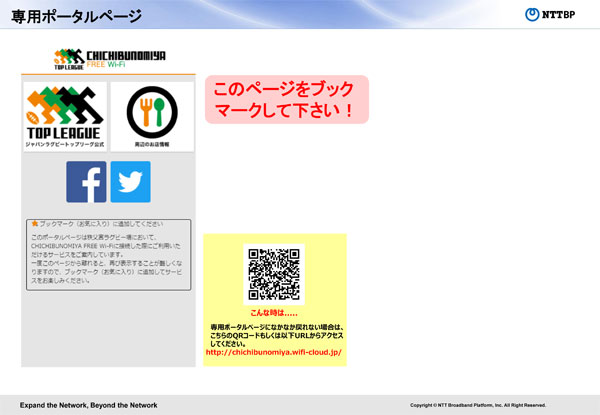Open the nearby restaurant info tile
Image resolution: width=600 pixels, height=415 pixels.
(x=152, y=117)
